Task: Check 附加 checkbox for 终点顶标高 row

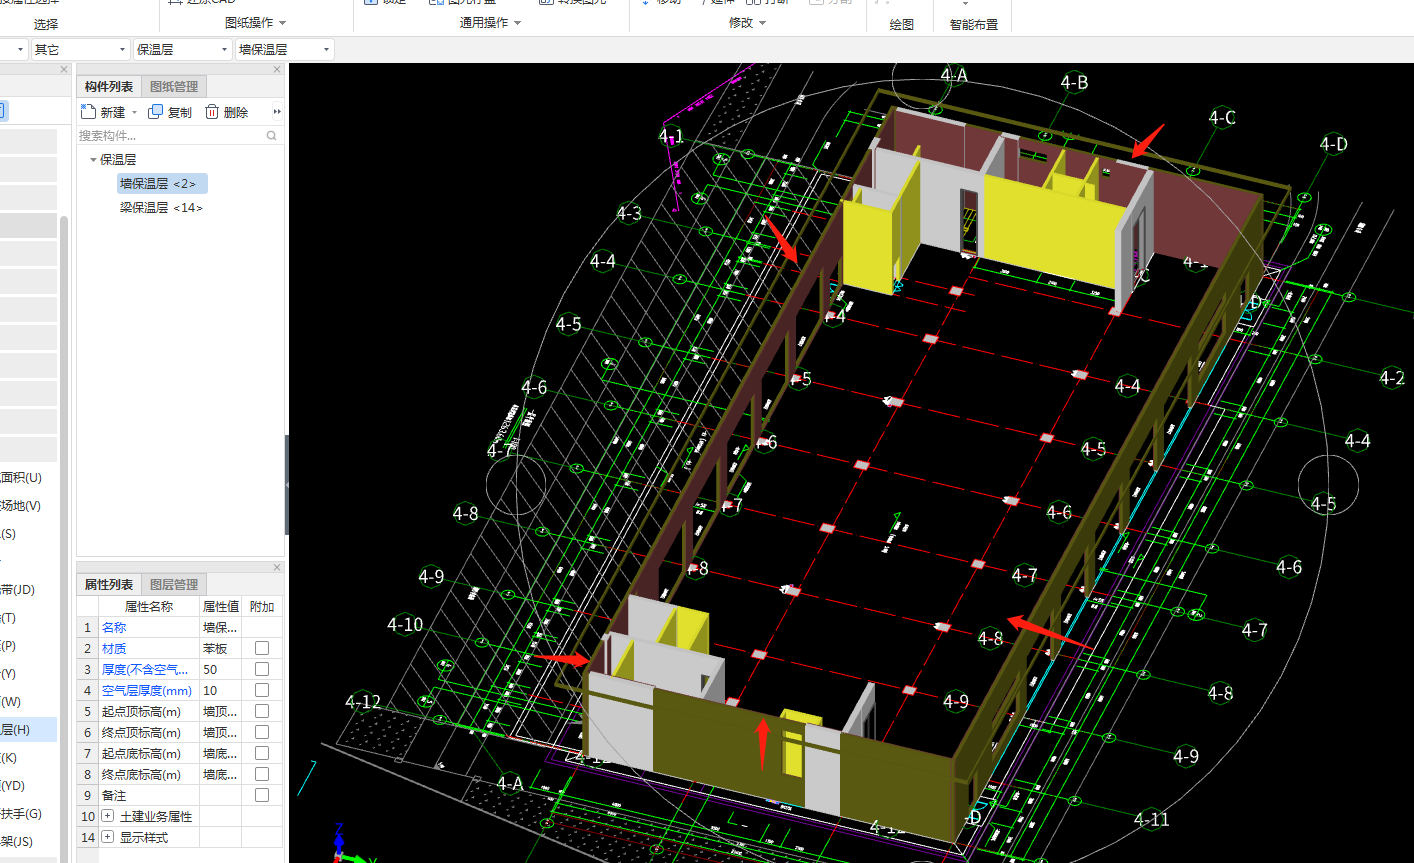Action: pyautogui.click(x=262, y=732)
